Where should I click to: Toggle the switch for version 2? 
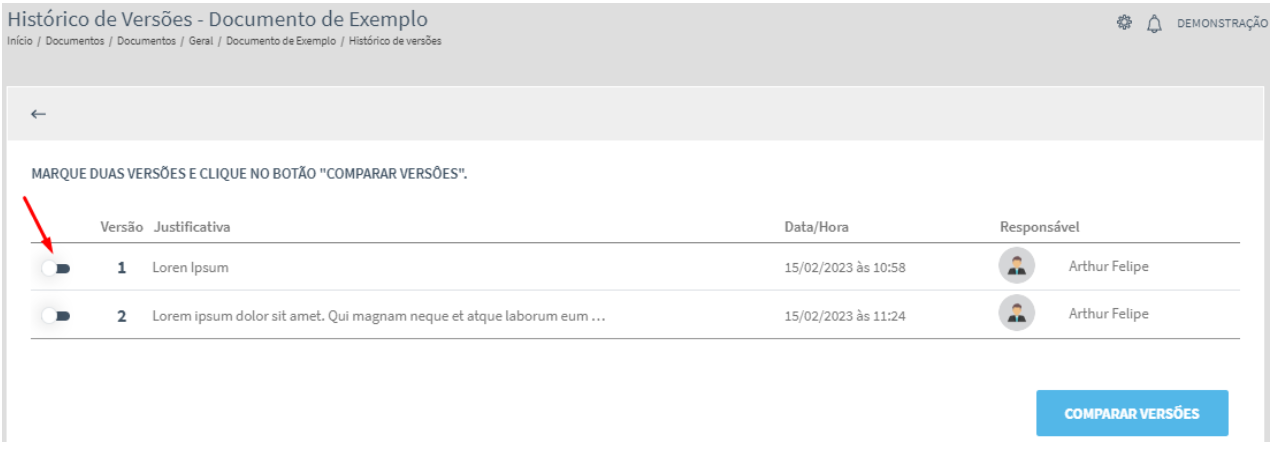(x=56, y=316)
